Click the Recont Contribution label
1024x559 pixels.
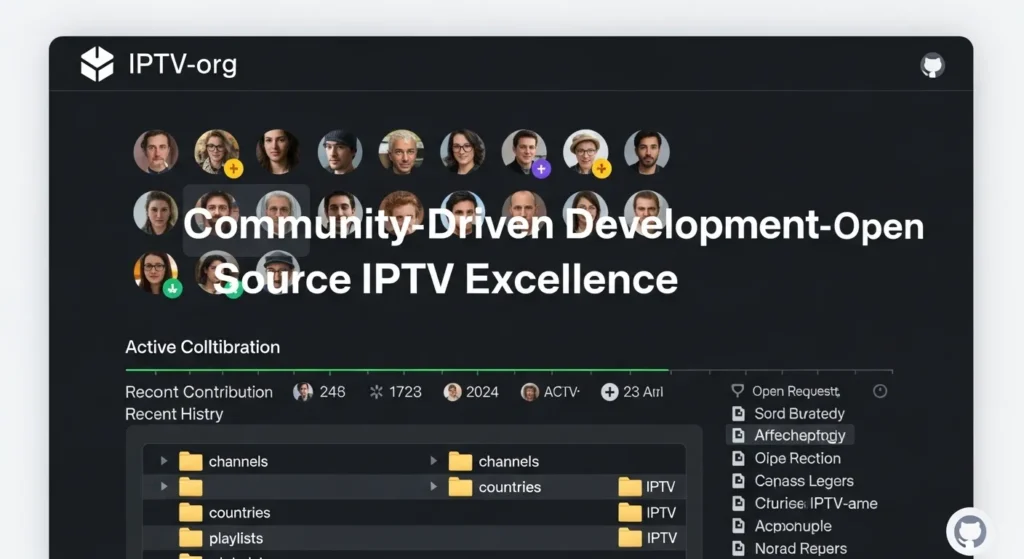[199, 392]
